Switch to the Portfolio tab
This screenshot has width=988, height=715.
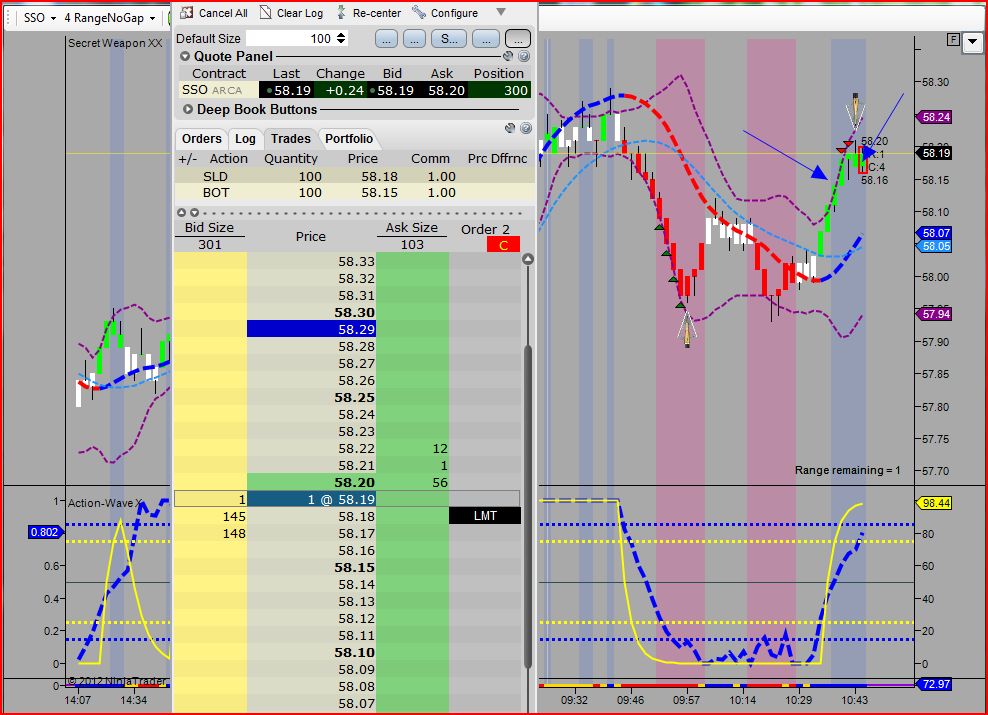click(349, 139)
